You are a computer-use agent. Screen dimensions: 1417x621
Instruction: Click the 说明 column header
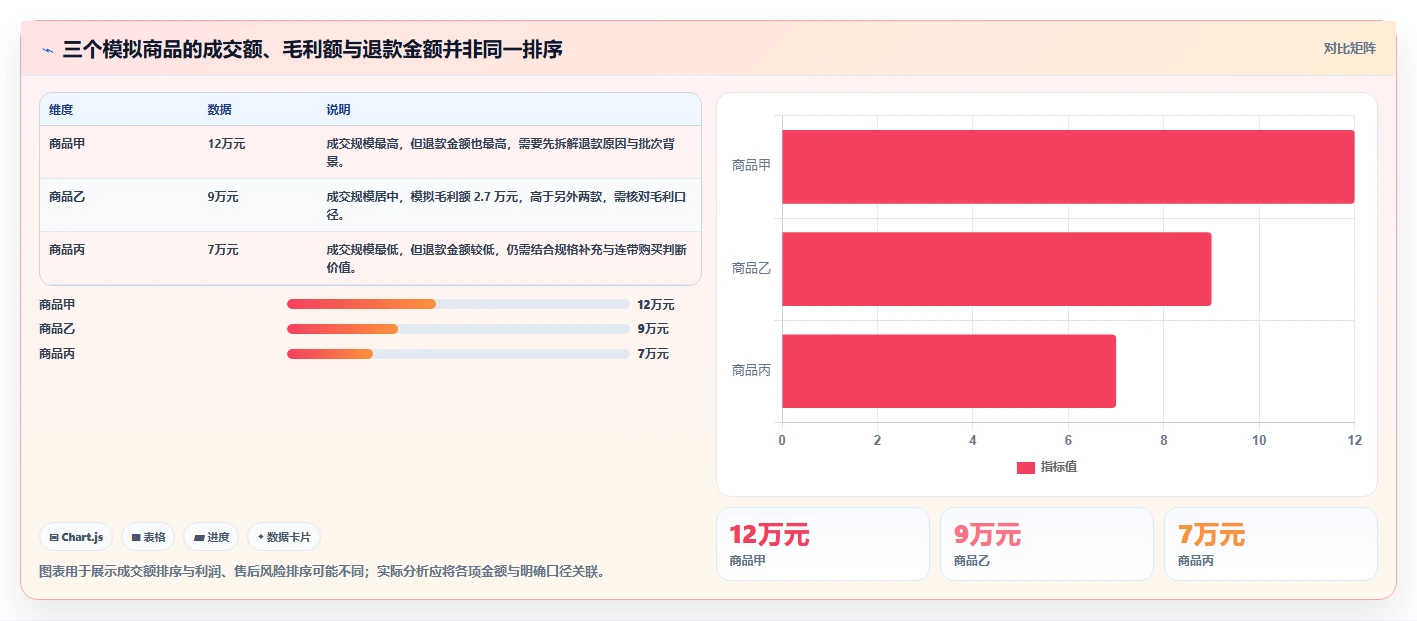point(338,109)
